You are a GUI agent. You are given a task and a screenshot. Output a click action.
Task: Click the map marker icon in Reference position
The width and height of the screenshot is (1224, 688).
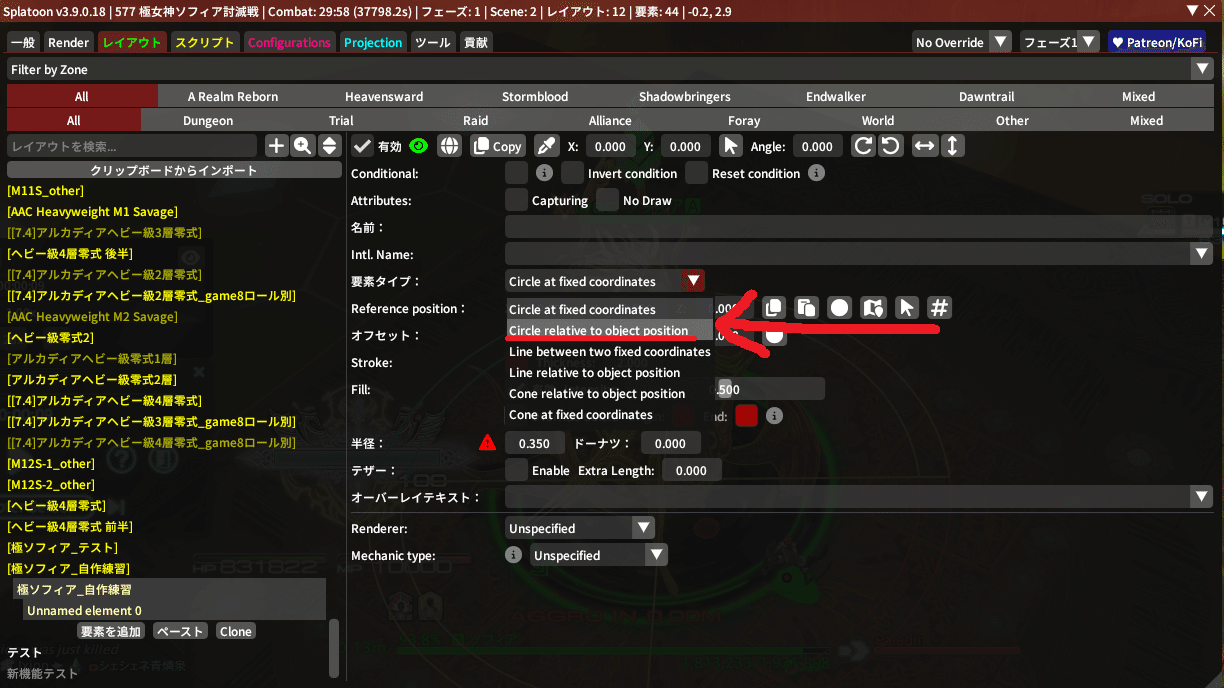872,308
